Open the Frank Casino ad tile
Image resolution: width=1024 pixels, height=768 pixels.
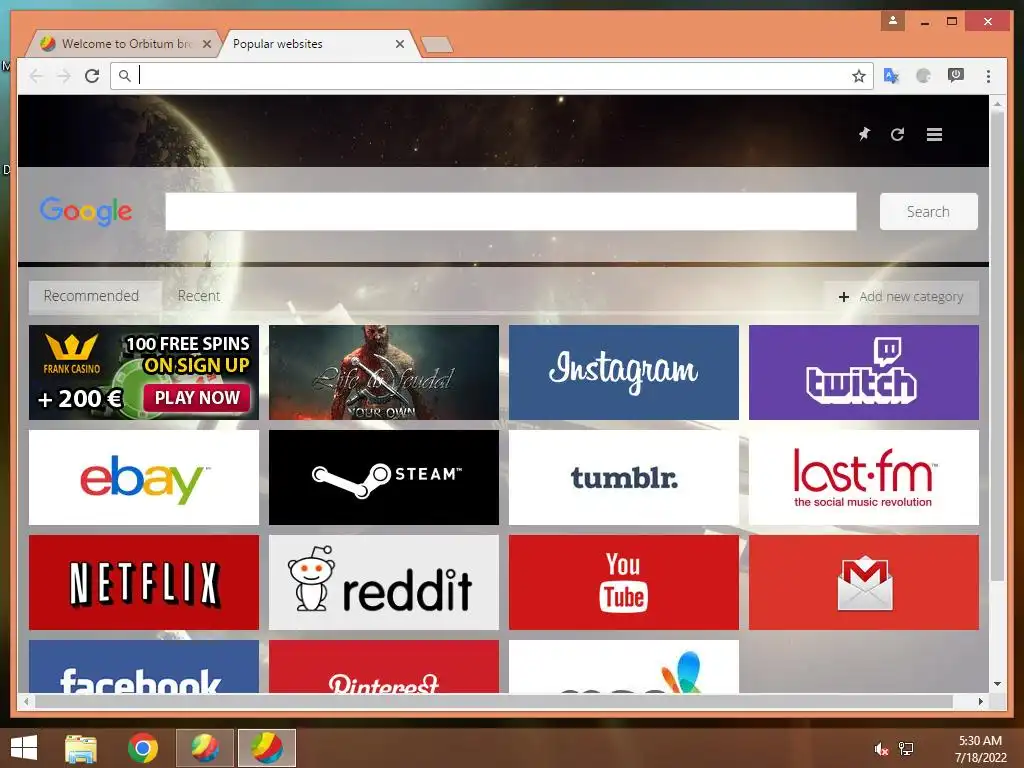click(x=144, y=372)
